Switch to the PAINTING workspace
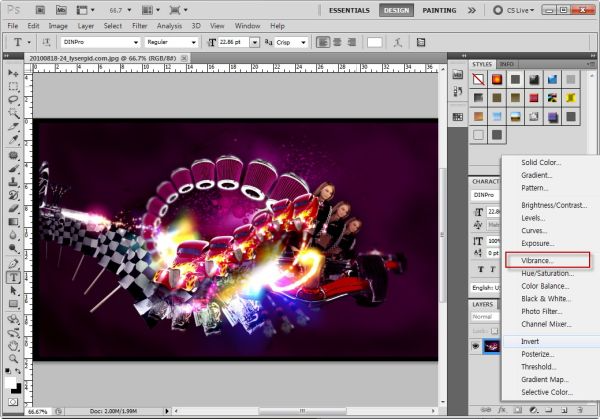 click(x=439, y=10)
